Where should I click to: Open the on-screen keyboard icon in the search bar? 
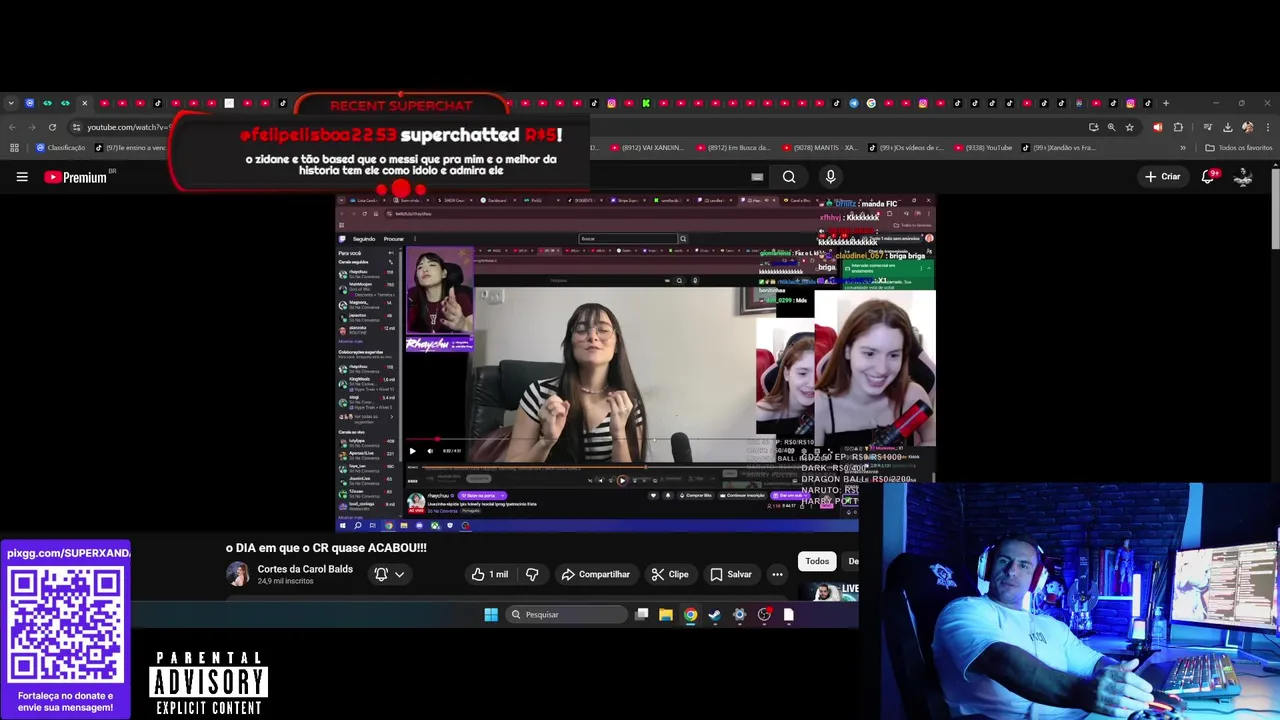(x=757, y=177)
